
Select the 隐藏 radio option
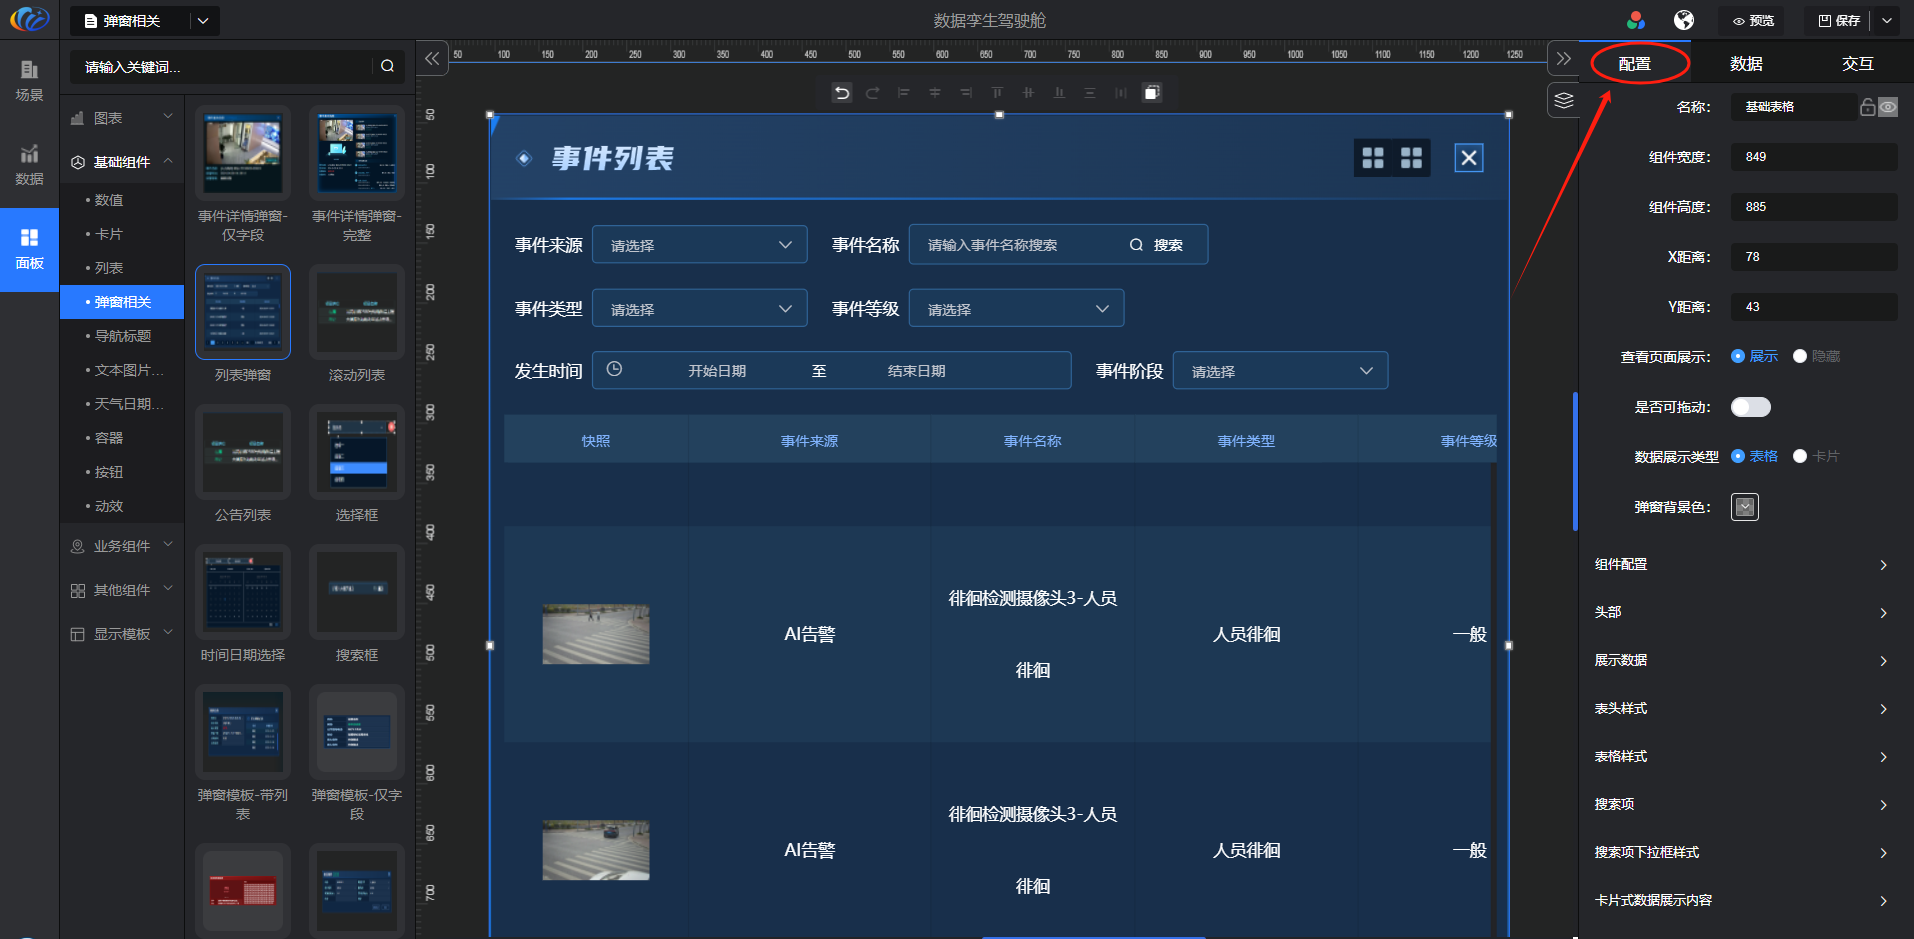[x=1800, y=356]
